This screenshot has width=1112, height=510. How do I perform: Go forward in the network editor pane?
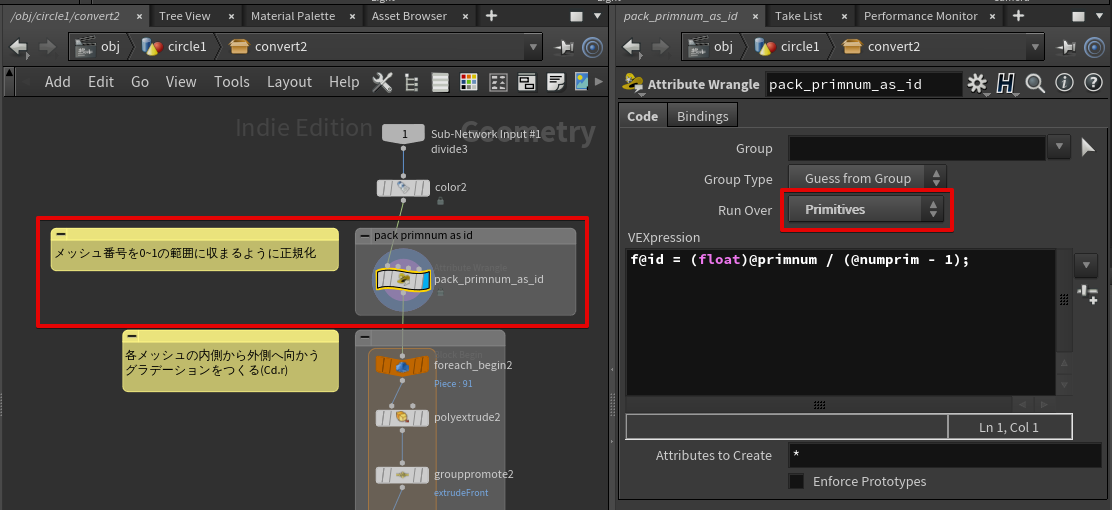[47, 48]
